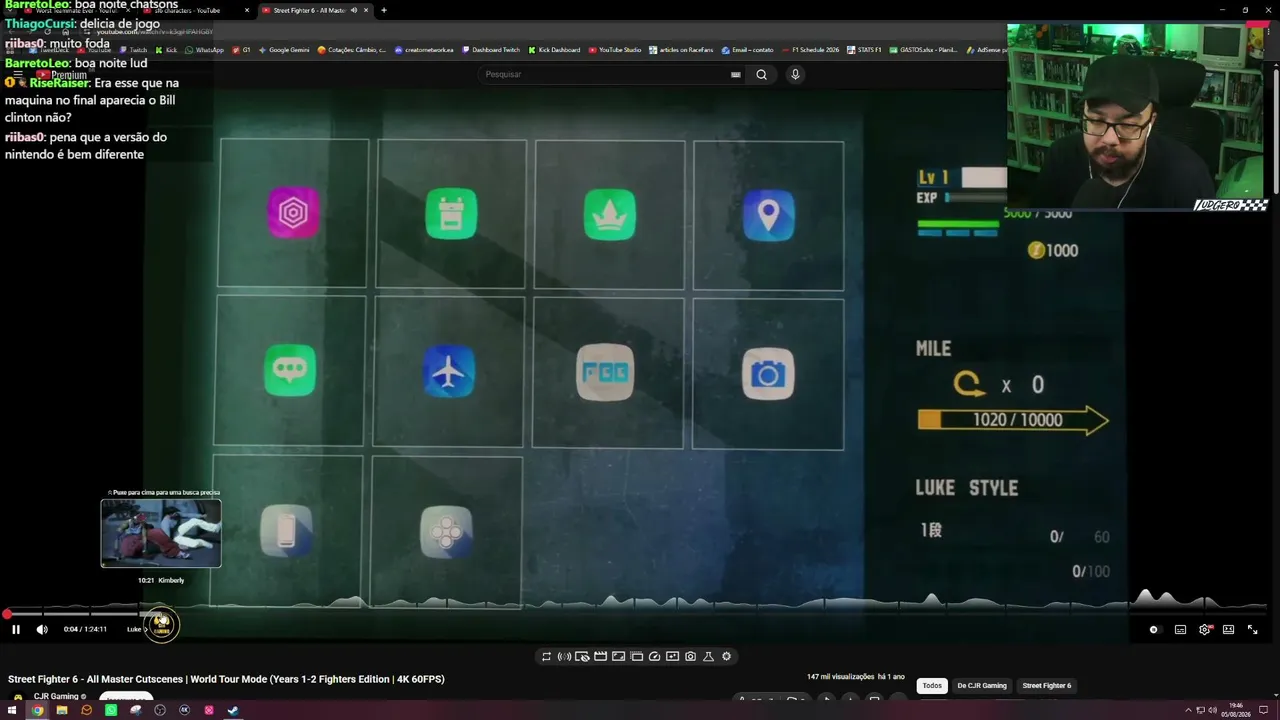Image resolution: width=1280 pixels, height=720 pixels.
Task: Open the CJR Gaming channel link
Action: (x=56, y=696)
